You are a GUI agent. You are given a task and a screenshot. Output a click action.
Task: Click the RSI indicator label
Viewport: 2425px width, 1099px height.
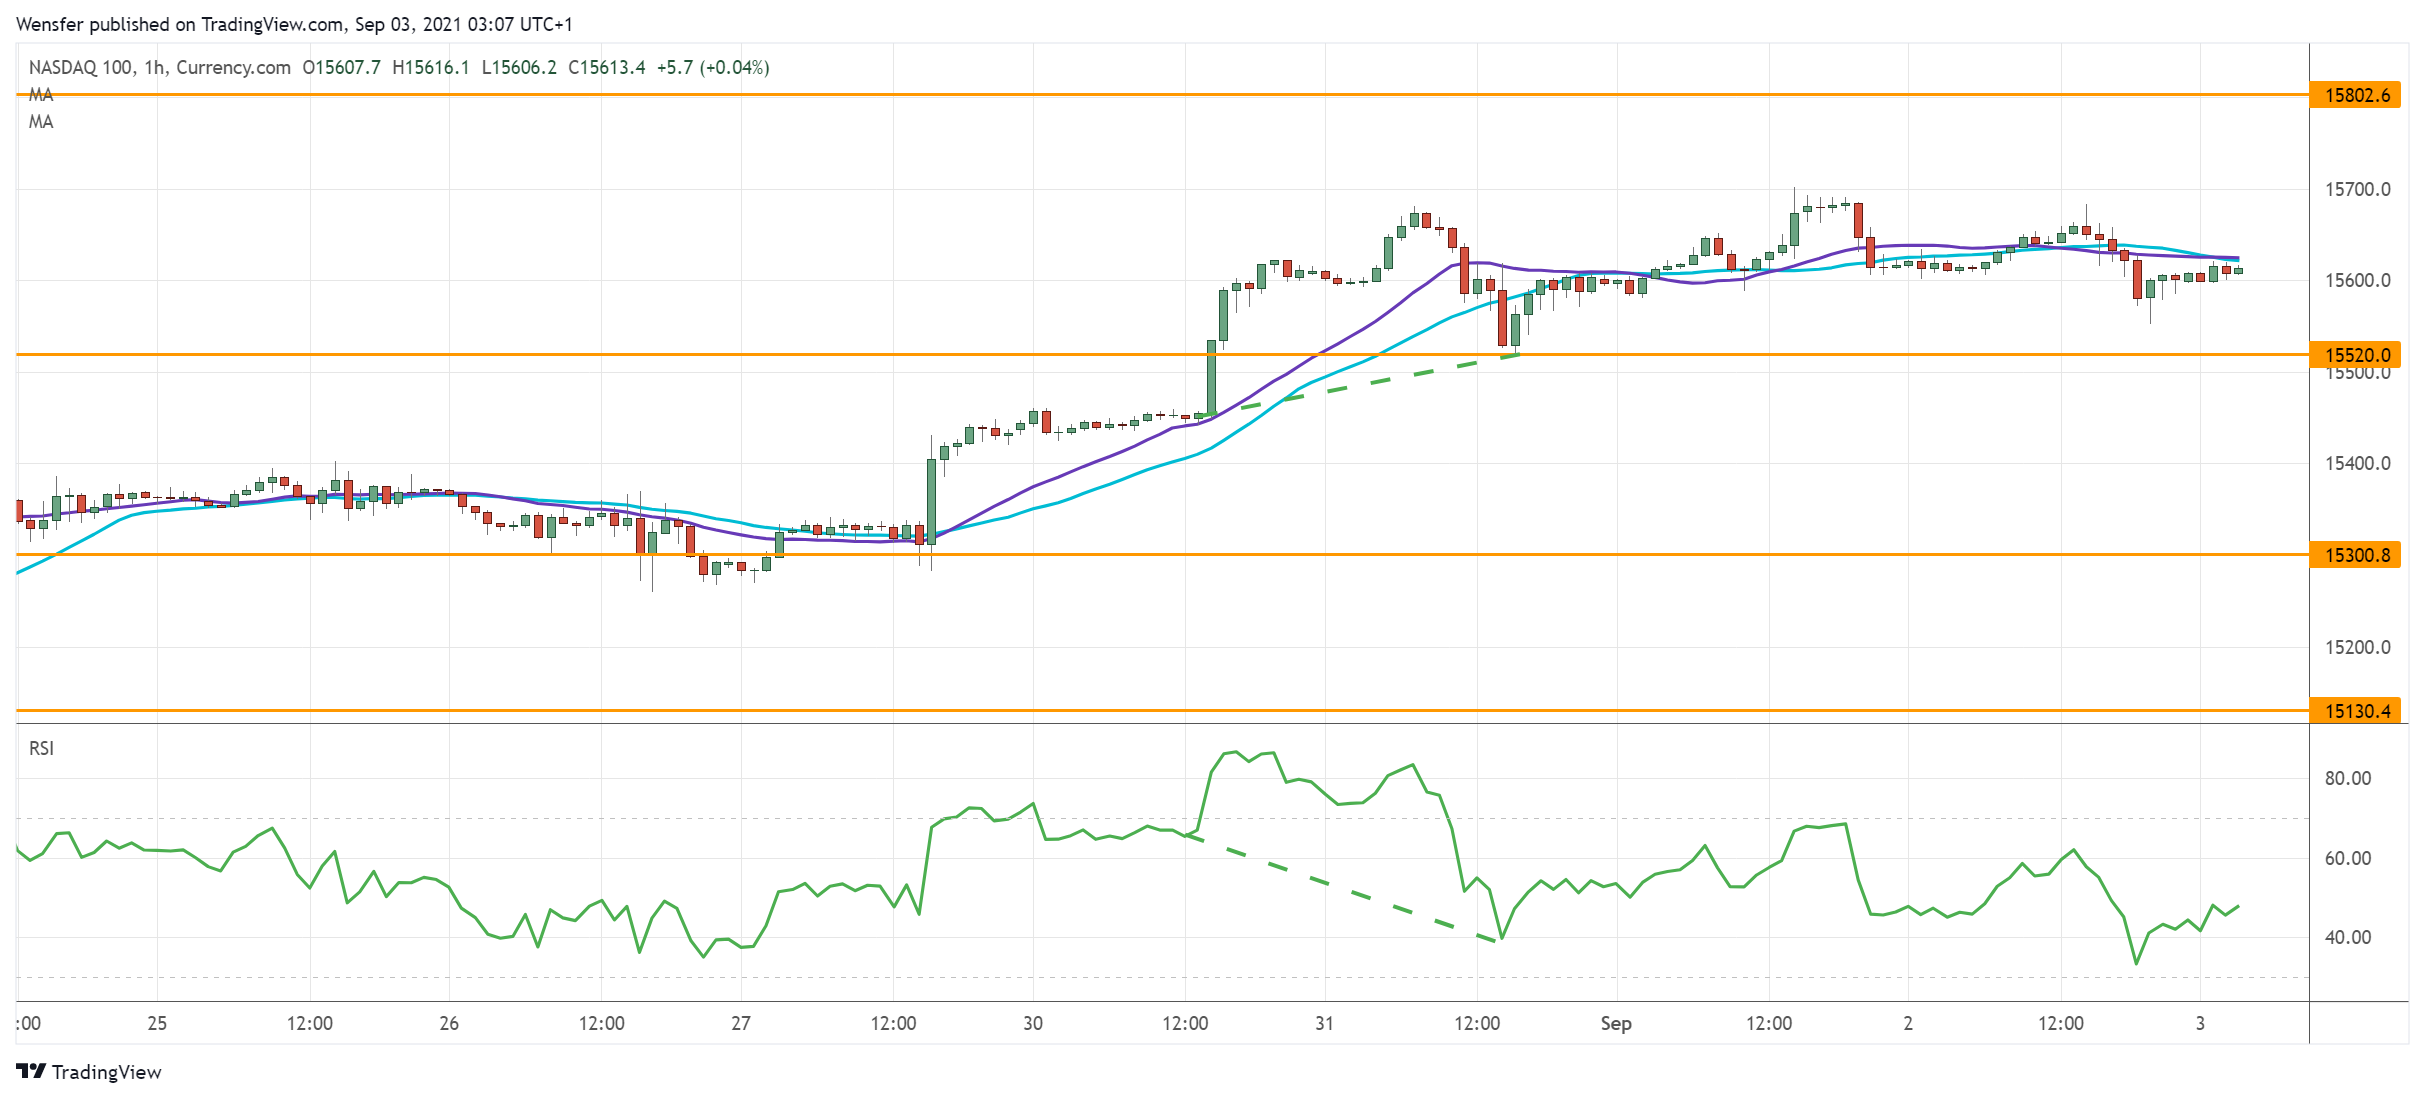point(41,748)
